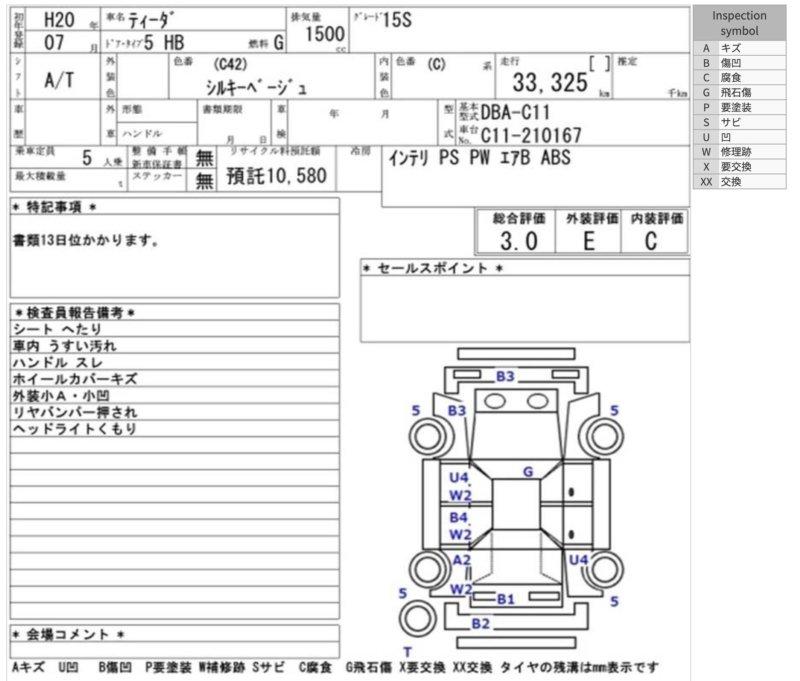The height and width of the screenshot is (681, 800).
Task: Select the B2 marker on the rear bumper
Action: tap(481, 624)
